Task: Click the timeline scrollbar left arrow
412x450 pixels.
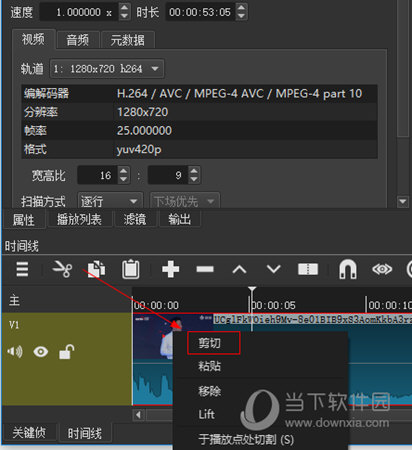Action: [x=138, y=415]
